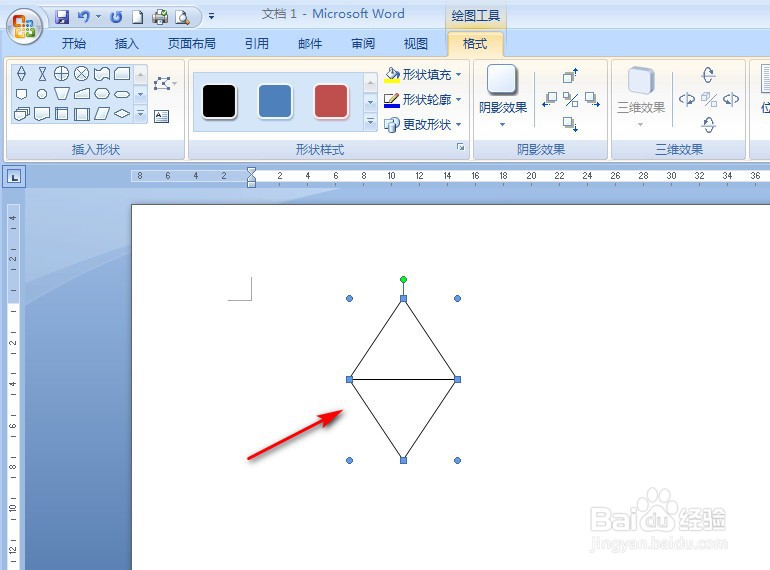Viewport: 770px width, 570px height.
Task: Move down one row in shapes gallery
Action: [140, 94]
